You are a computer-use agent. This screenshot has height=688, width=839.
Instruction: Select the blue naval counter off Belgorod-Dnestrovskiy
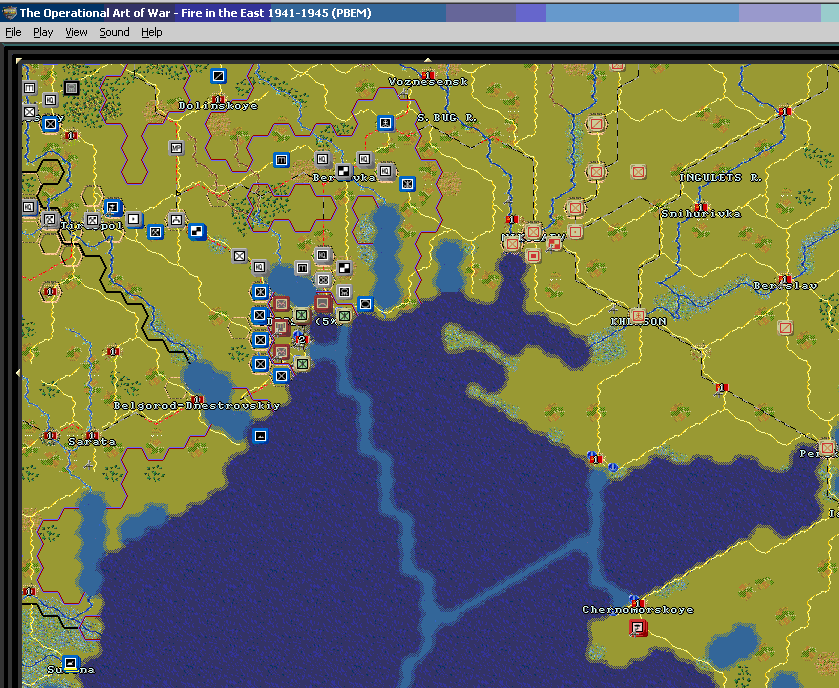tap(260, 435)
